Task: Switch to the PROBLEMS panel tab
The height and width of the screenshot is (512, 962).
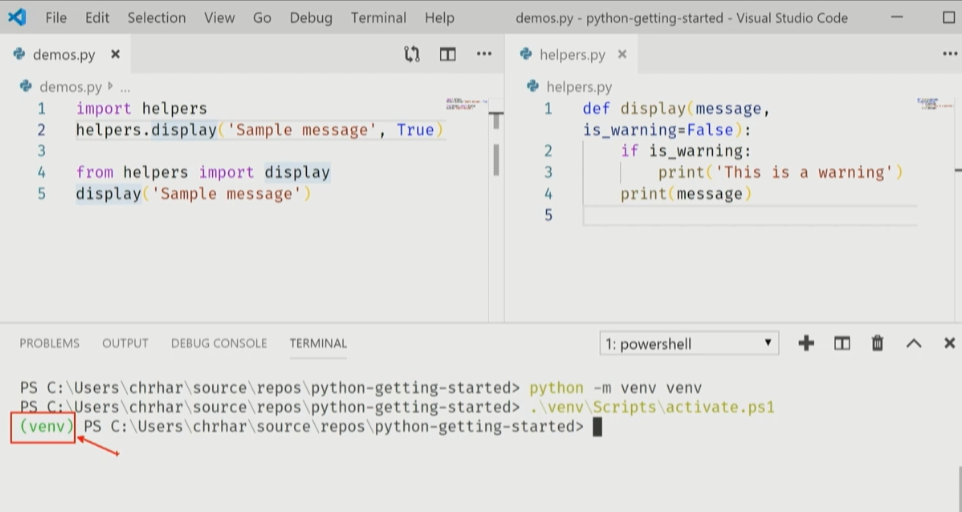Action: [50, 343]
